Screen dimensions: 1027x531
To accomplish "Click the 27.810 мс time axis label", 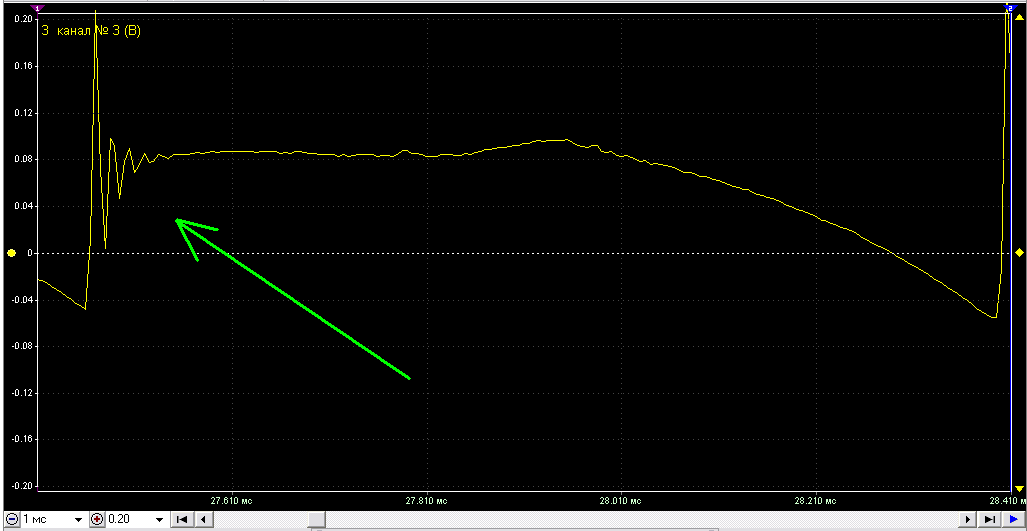I will coord(426,501).
